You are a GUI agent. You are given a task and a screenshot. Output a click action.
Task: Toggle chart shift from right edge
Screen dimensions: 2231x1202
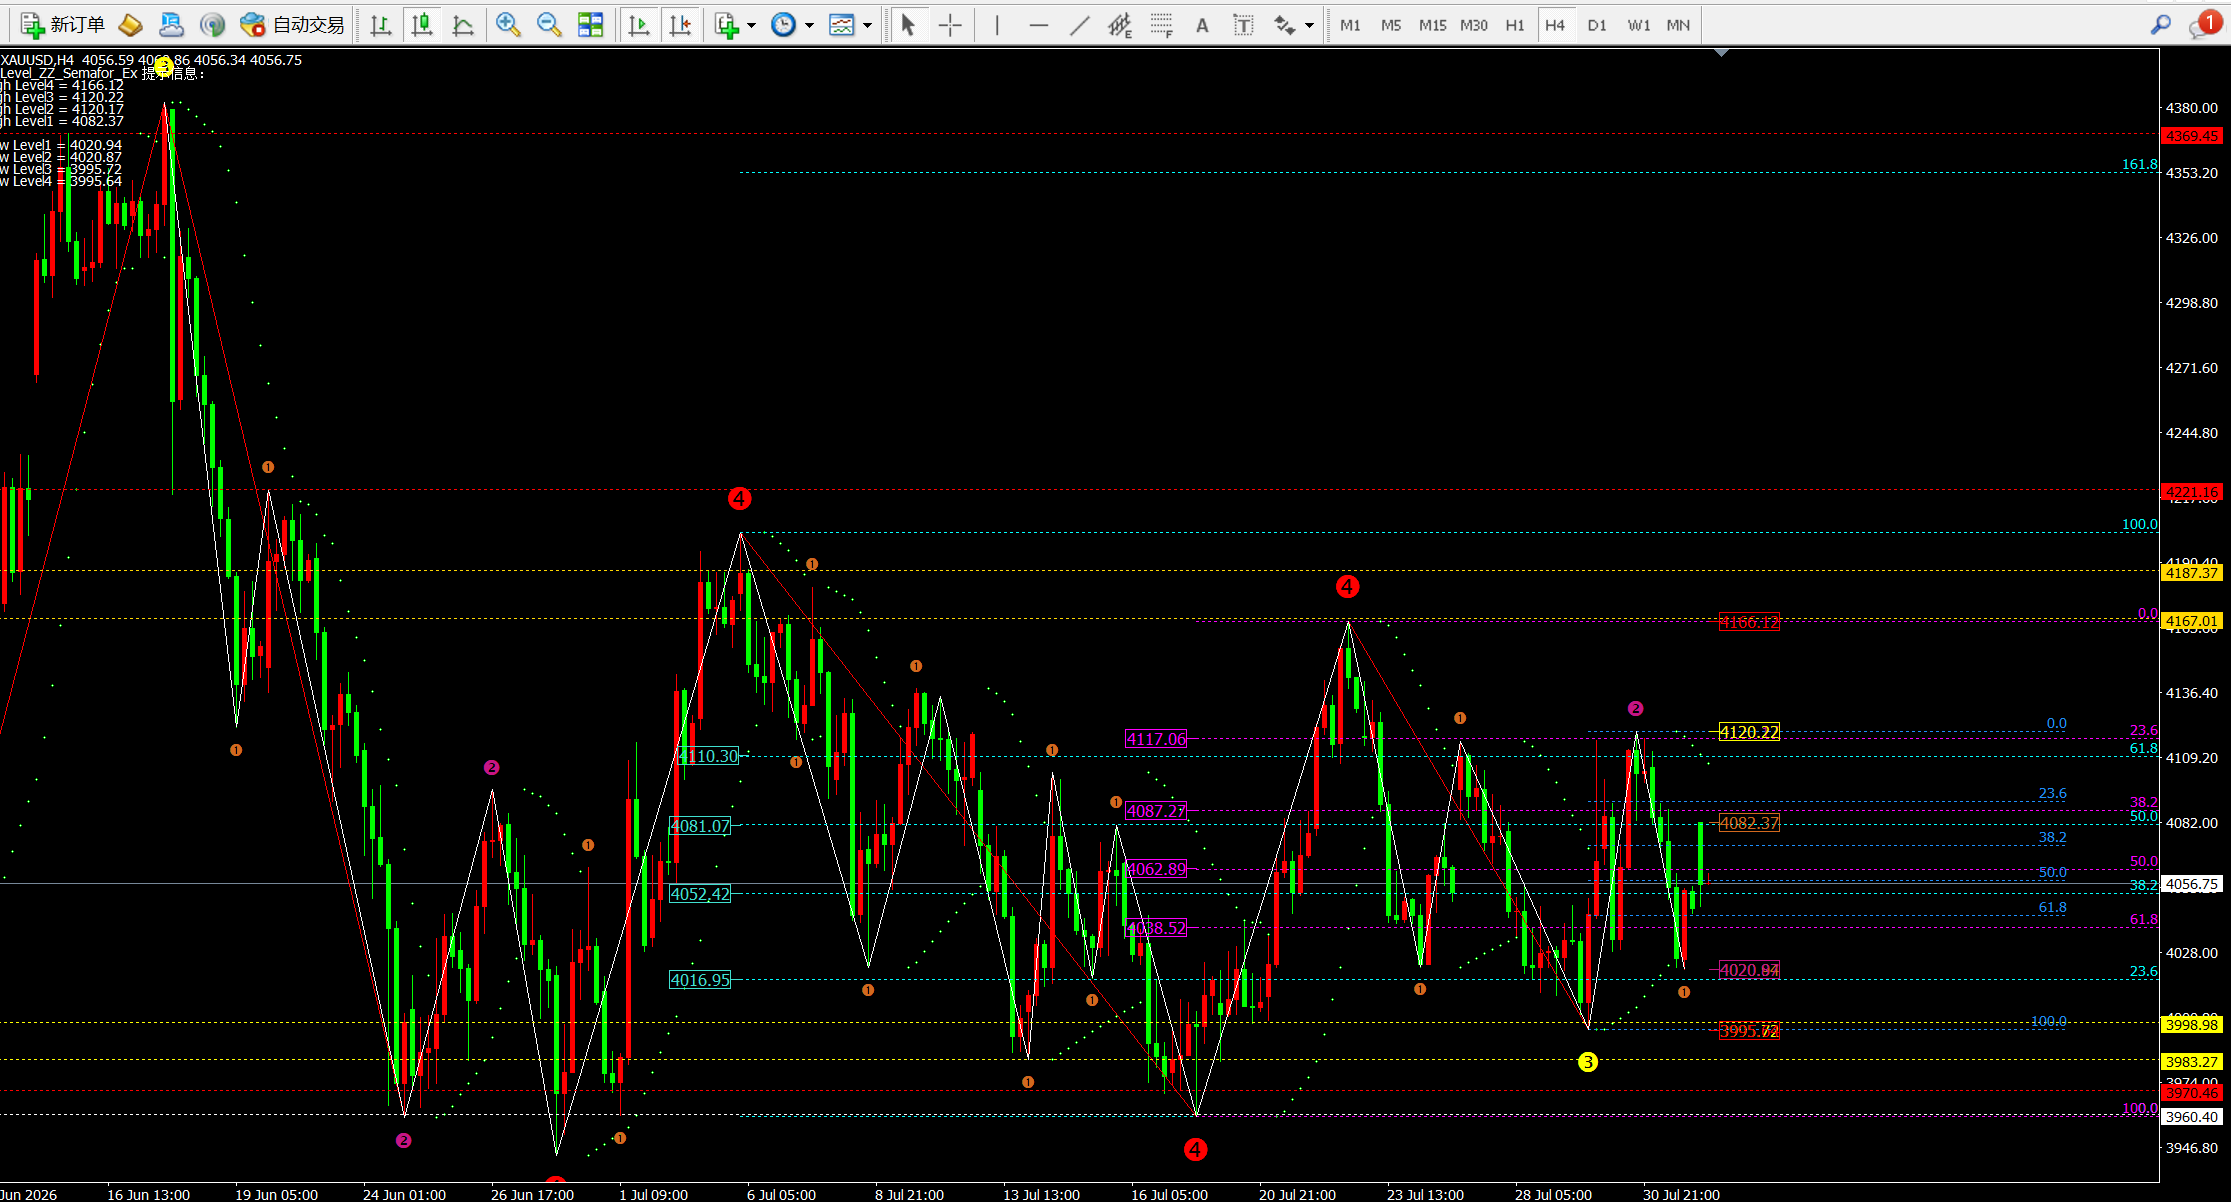(680, 25)
